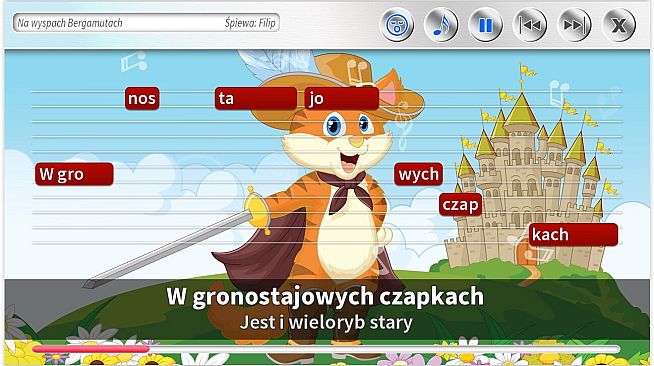Click lyric line 'W gronostajowych czapkach'
The height and width of the screenshot is (366, 654).
point(325,296)
